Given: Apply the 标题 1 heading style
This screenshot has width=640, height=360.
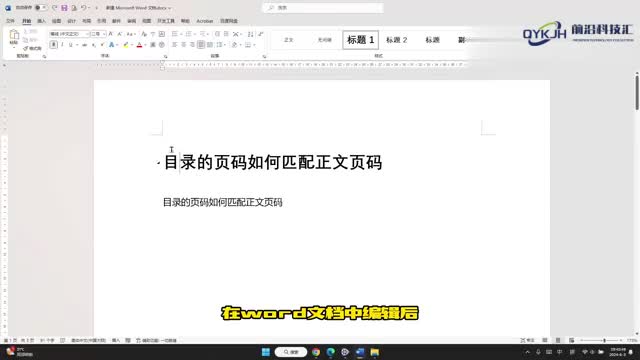Looking at the screenshot, I should click(360, 40).
